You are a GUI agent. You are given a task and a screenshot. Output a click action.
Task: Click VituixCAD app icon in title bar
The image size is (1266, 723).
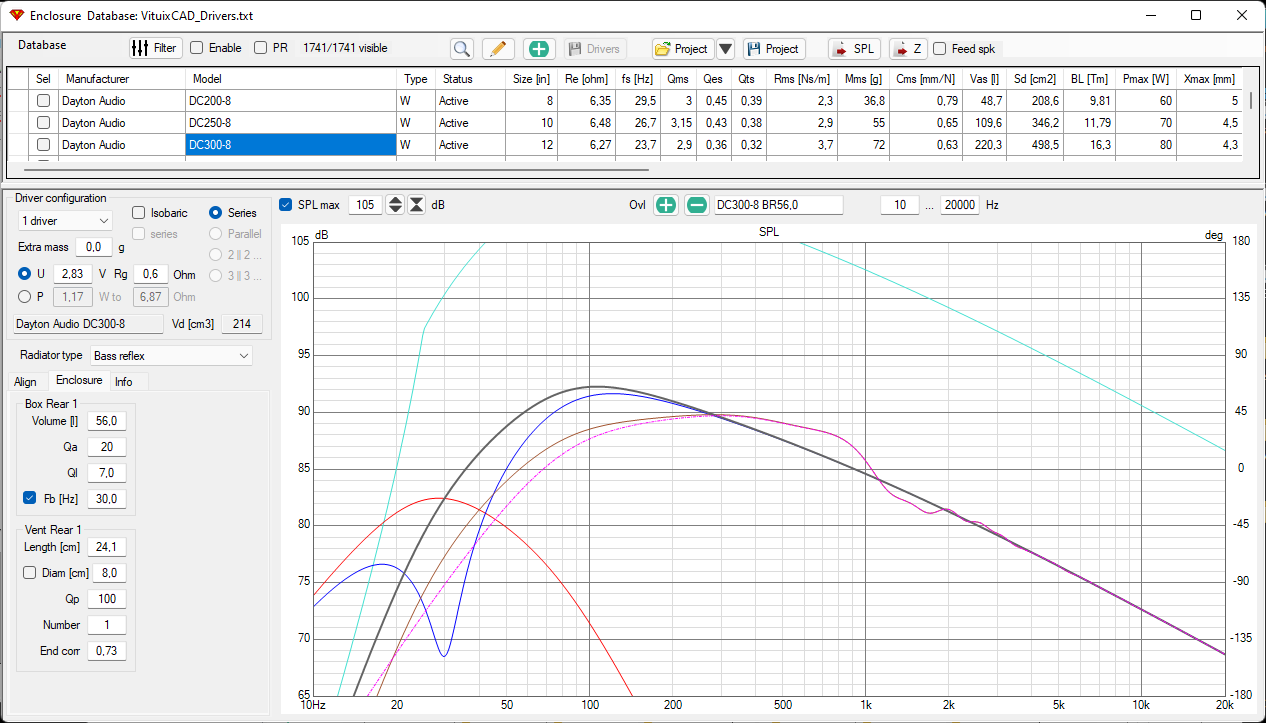(x=15, y=15)
